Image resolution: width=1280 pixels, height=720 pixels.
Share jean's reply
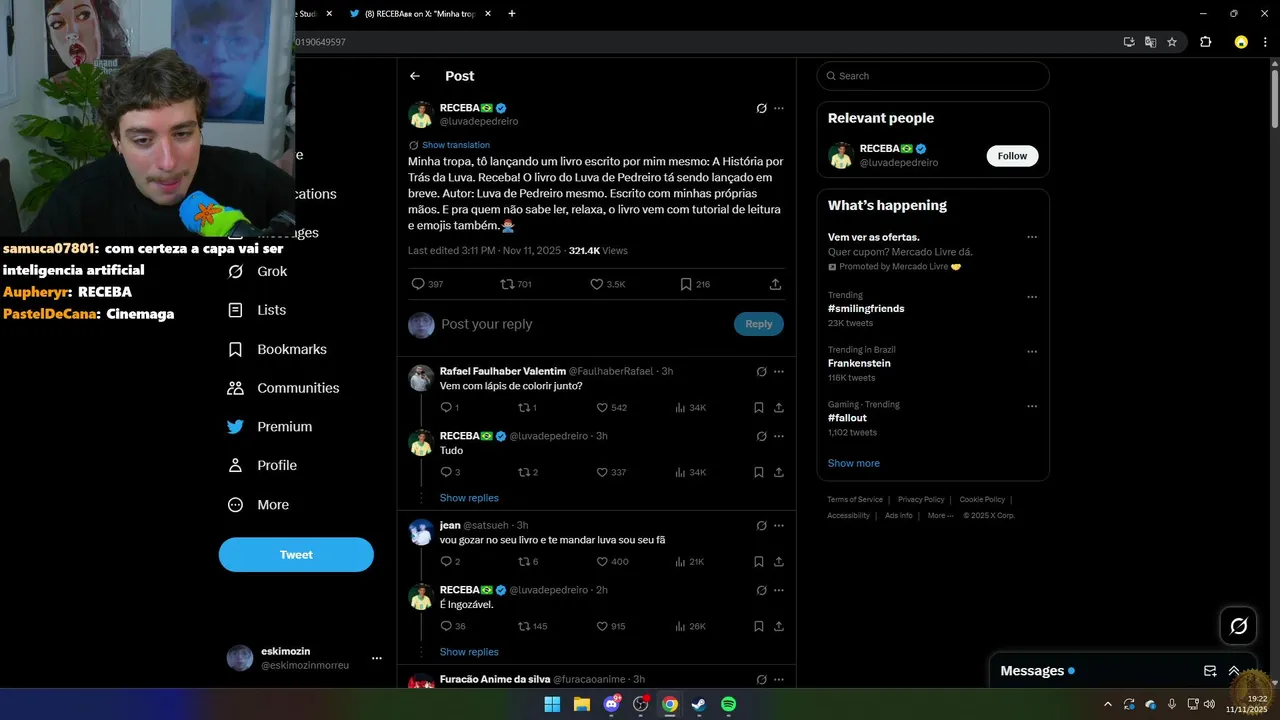click(x=779, y=562)
